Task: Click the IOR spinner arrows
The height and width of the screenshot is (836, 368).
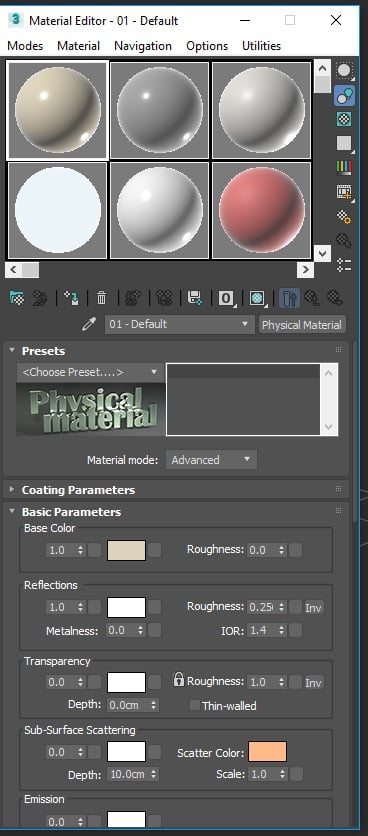Action: [282, 630]
